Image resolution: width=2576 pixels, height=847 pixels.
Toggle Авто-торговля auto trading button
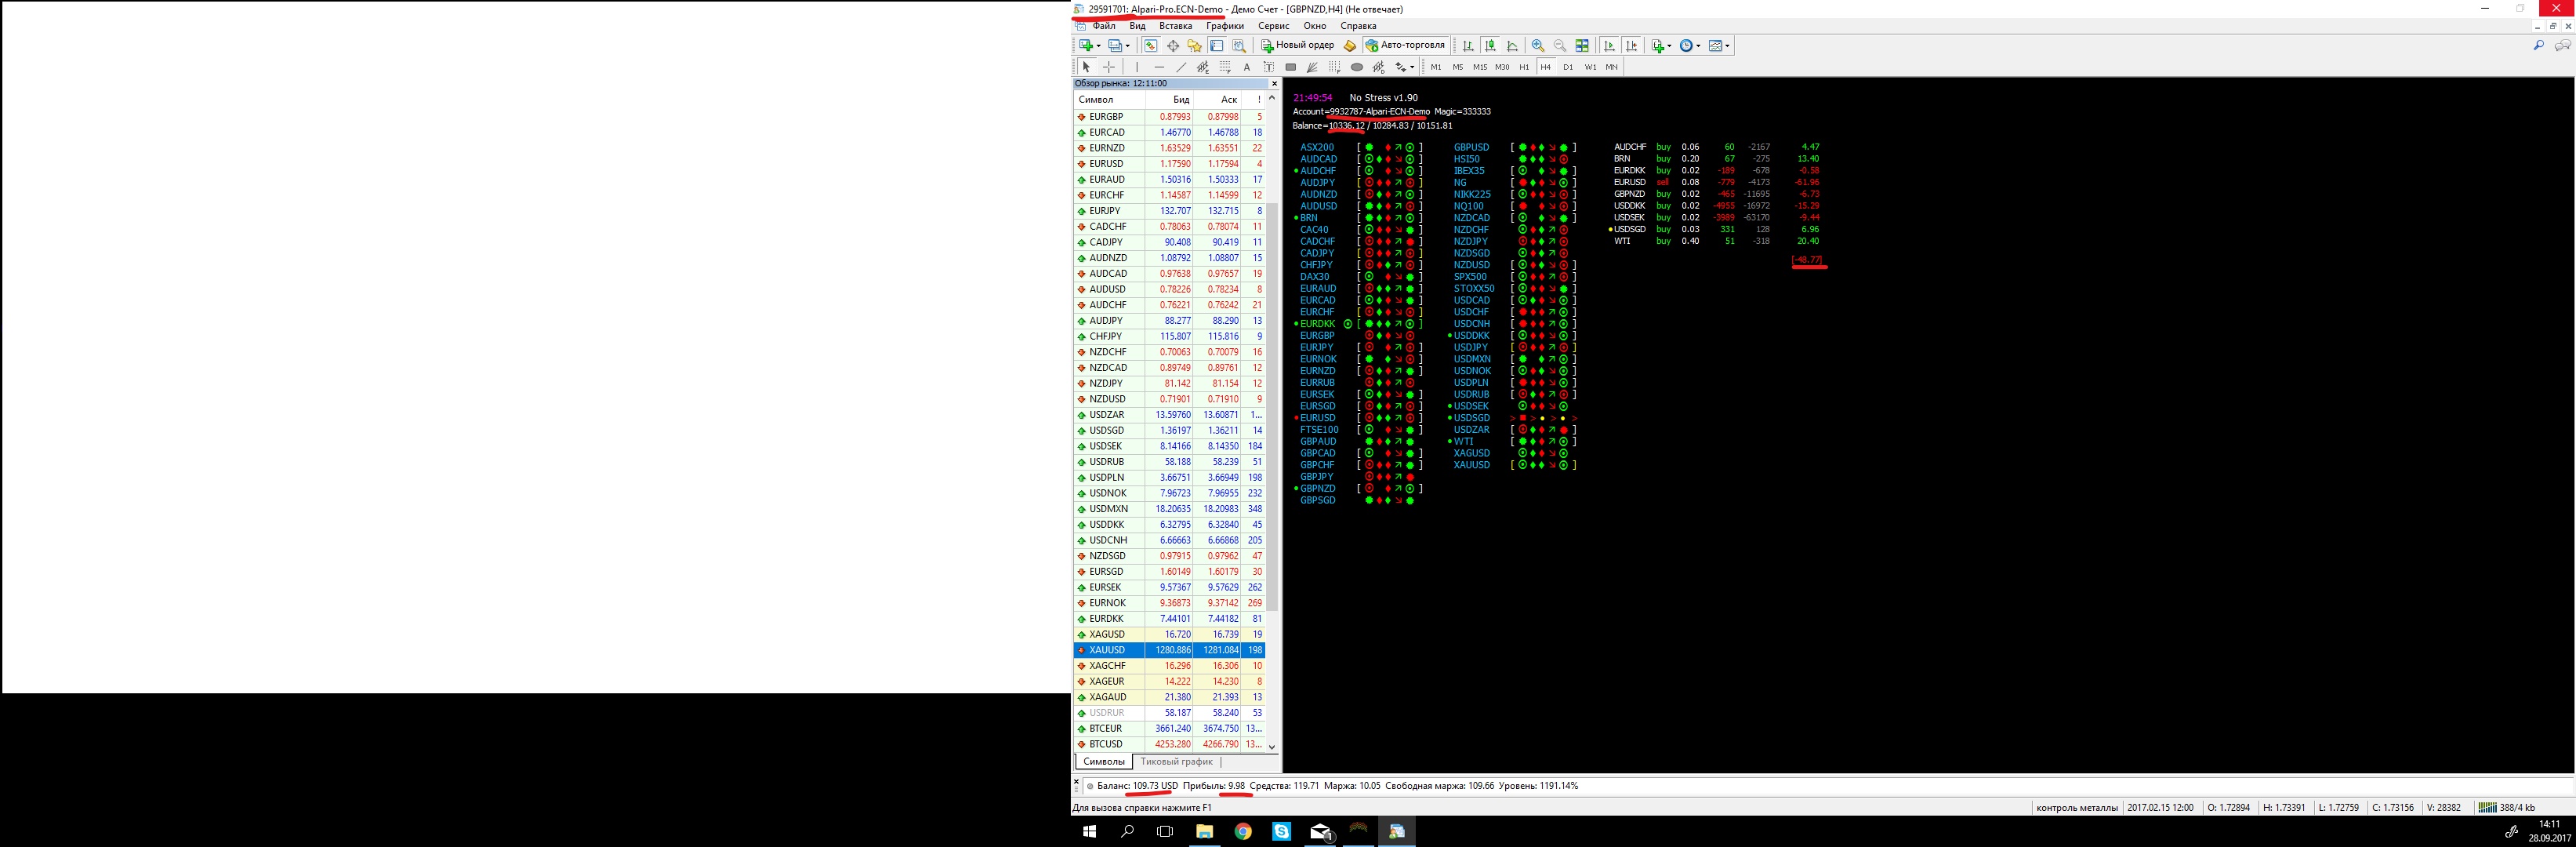tap(1406, 46)
